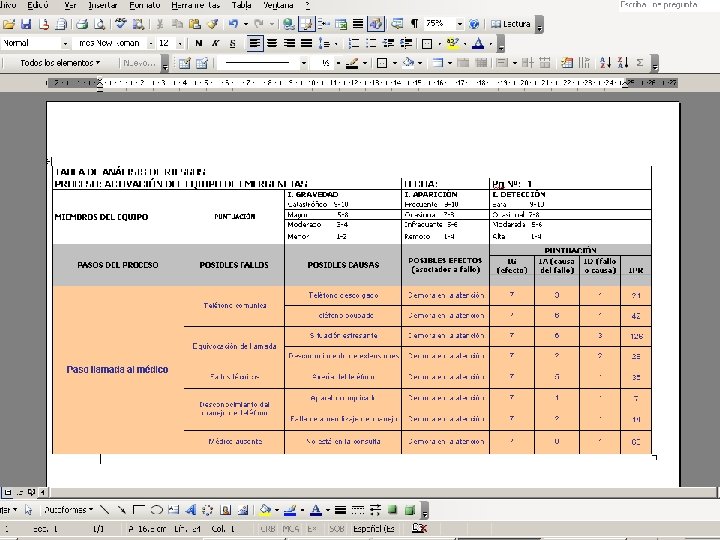Open the font name dropdown
The height and width of the screenshot is (540, 720).
tap(151, 44)
